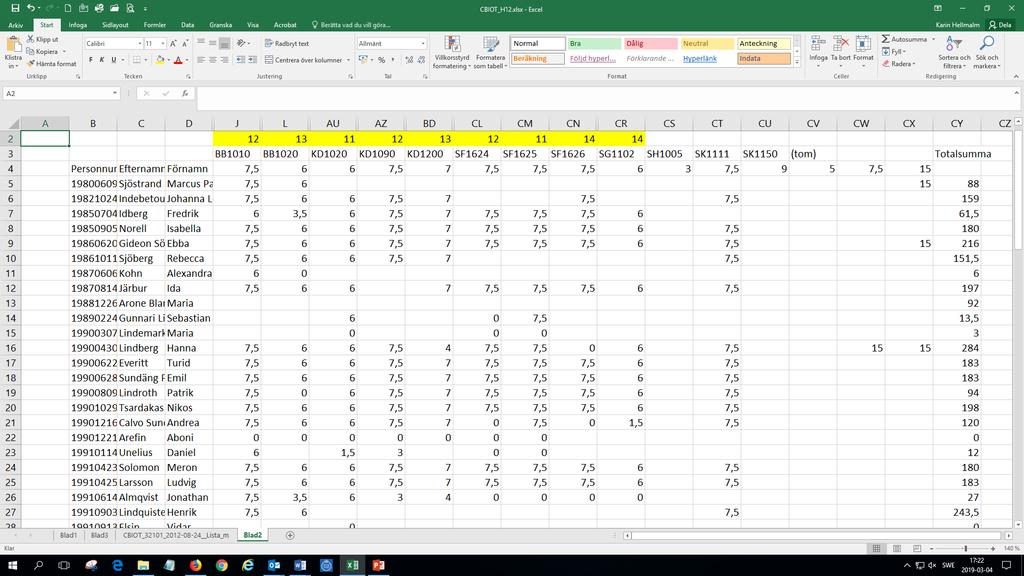
Task: Open Formatera som tabell gallery
Action: [x=490, y=53]
